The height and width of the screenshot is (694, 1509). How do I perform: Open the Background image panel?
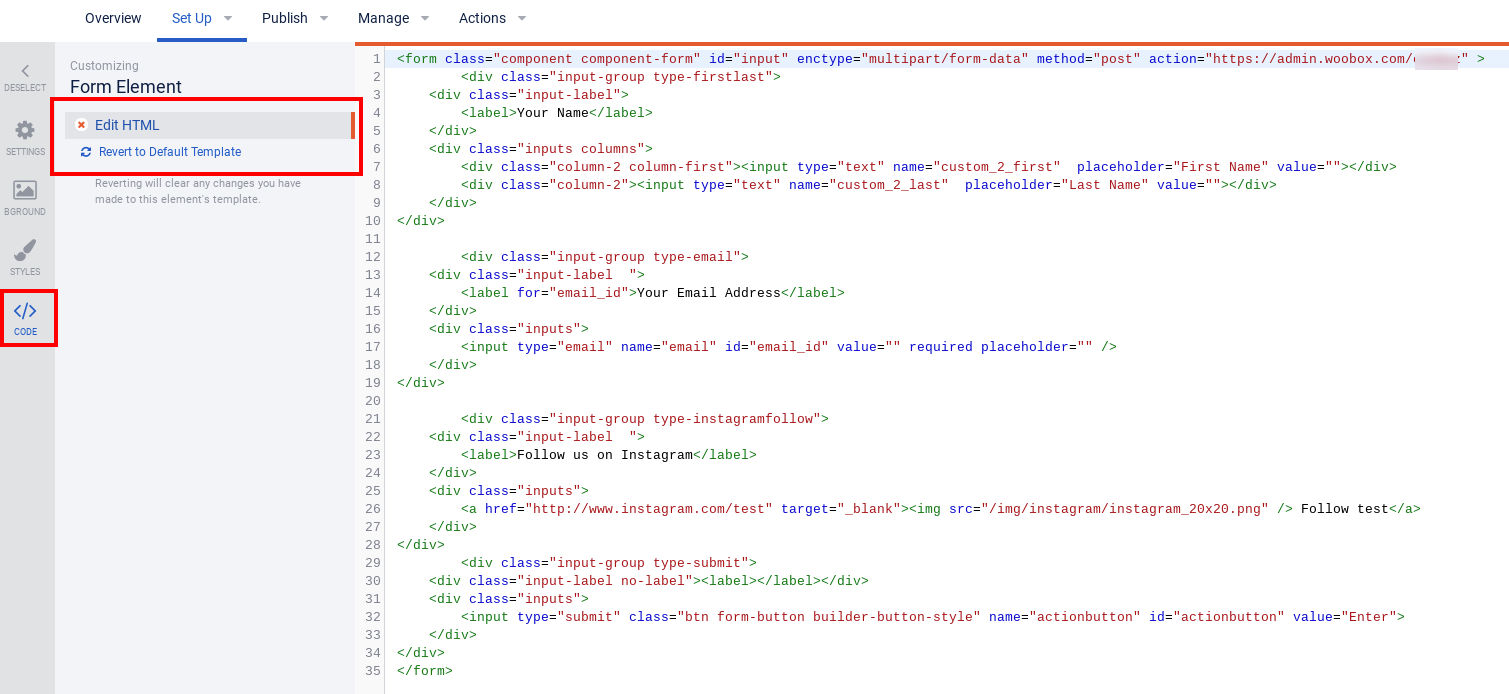25,191
